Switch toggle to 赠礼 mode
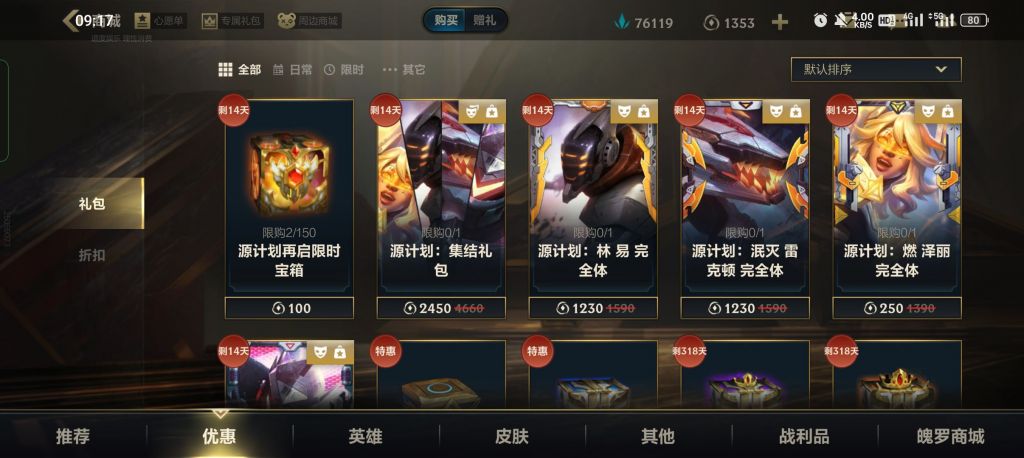Image resolution: width=1024 pixels, height=458 pixels. (485, 20)
